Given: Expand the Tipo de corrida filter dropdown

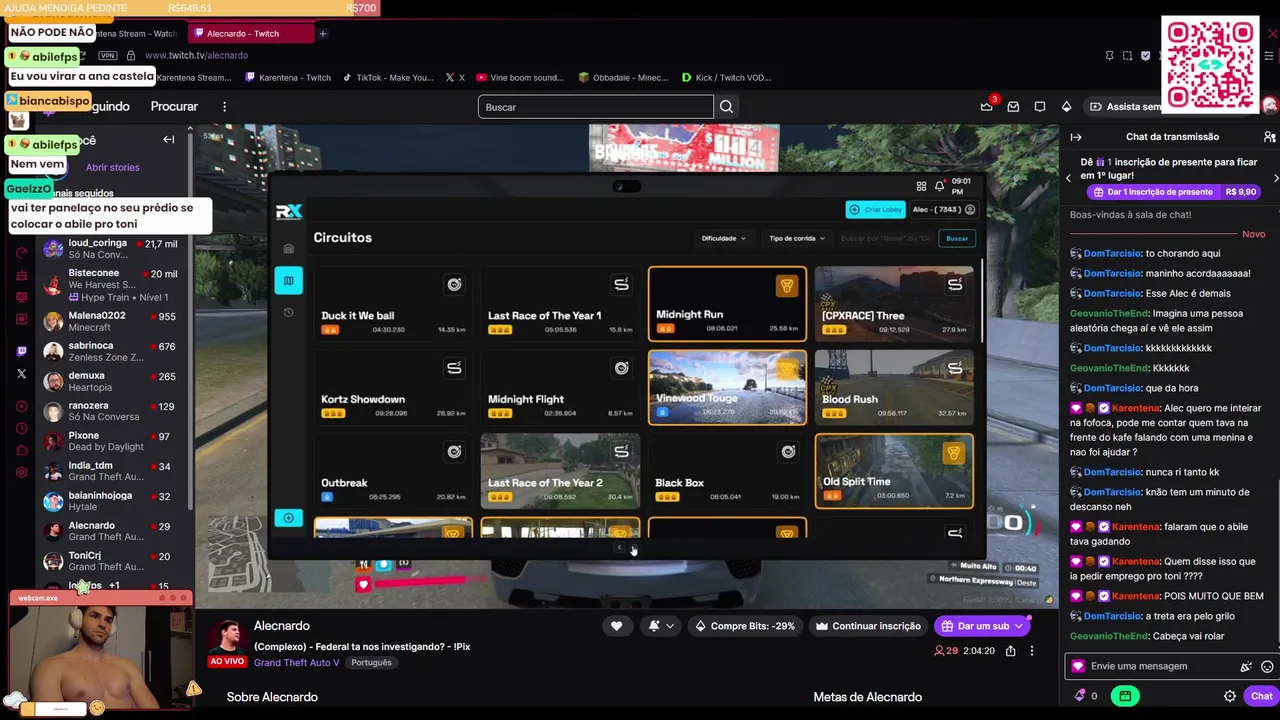Looking at the screenshot, I should tap(797, 238).
